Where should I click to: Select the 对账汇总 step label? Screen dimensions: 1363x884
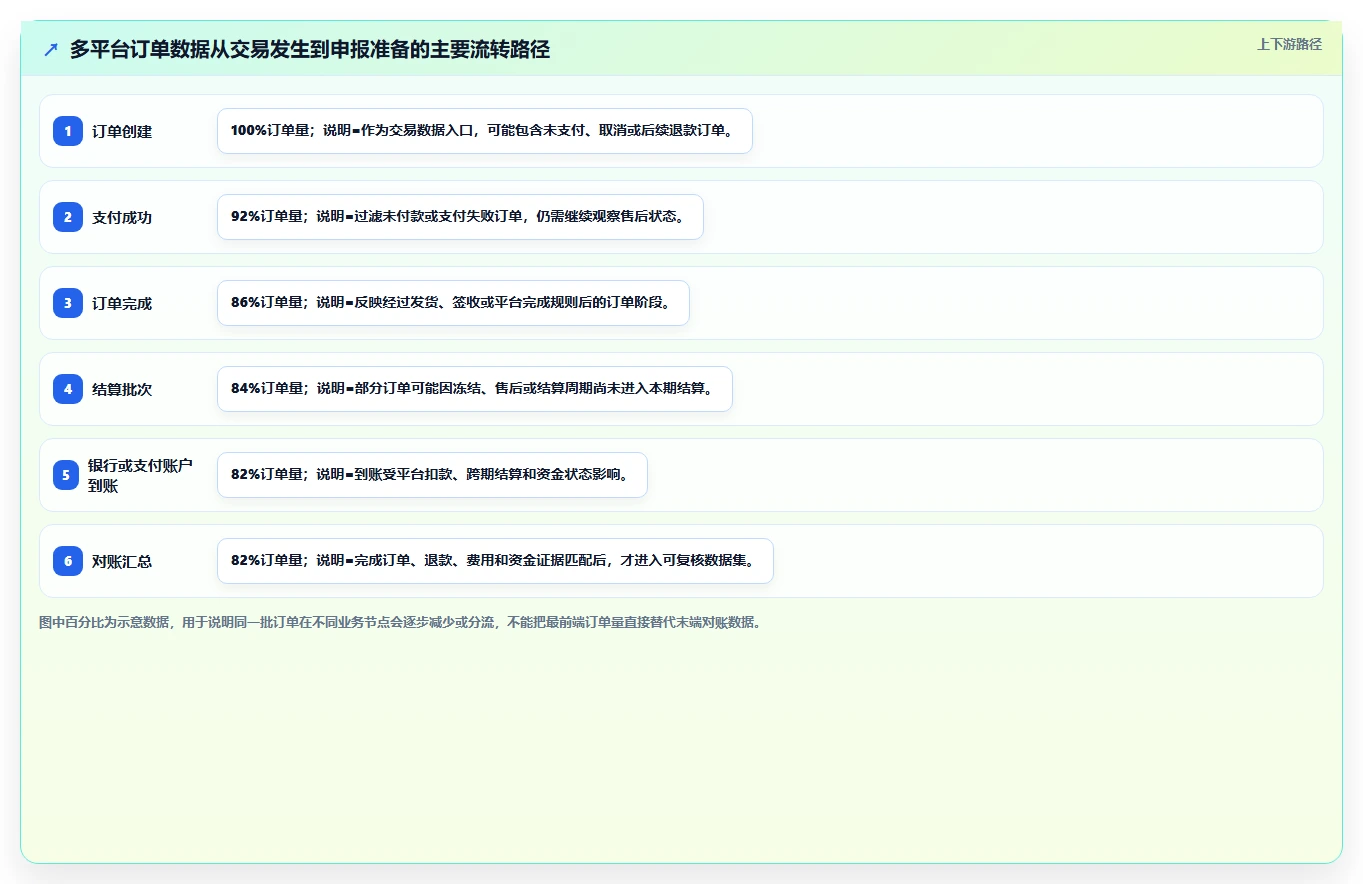click(x=122, y=562)
